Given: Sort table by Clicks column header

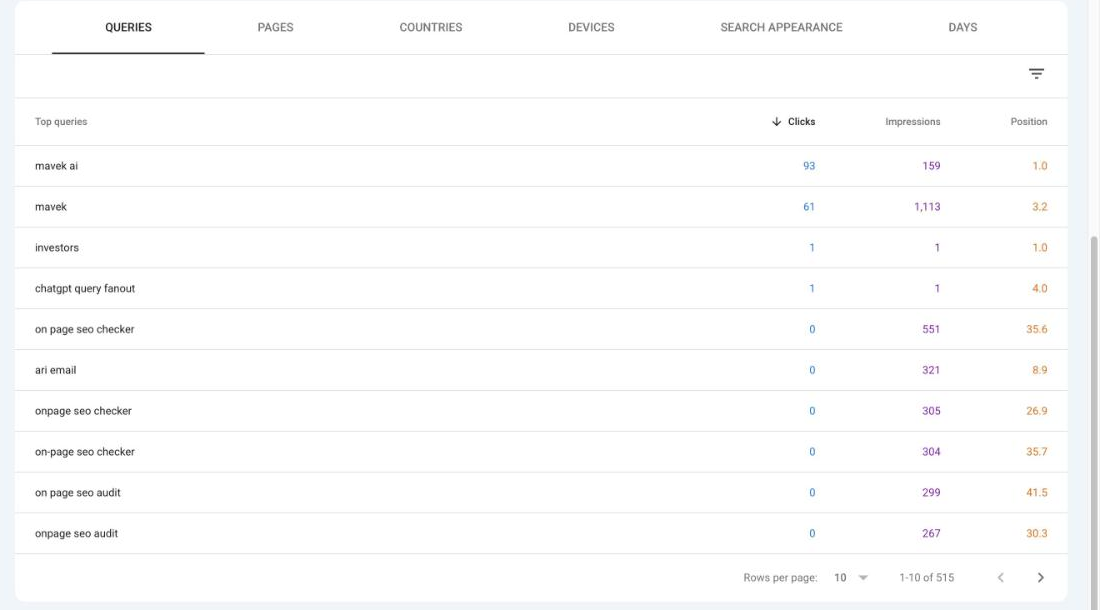Looking at the screenshot, I should click(x=801, y=121).
